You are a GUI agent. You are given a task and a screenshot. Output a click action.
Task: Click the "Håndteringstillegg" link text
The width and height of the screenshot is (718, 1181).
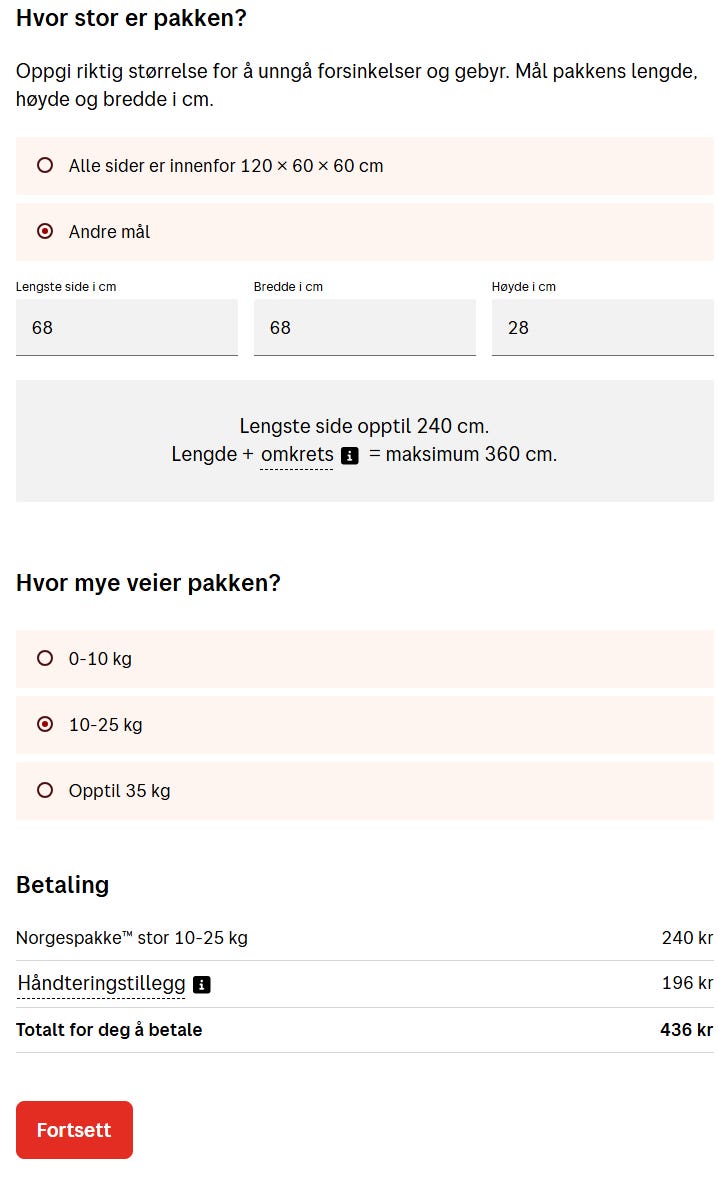pyautogui.click(x=101, y=984)
